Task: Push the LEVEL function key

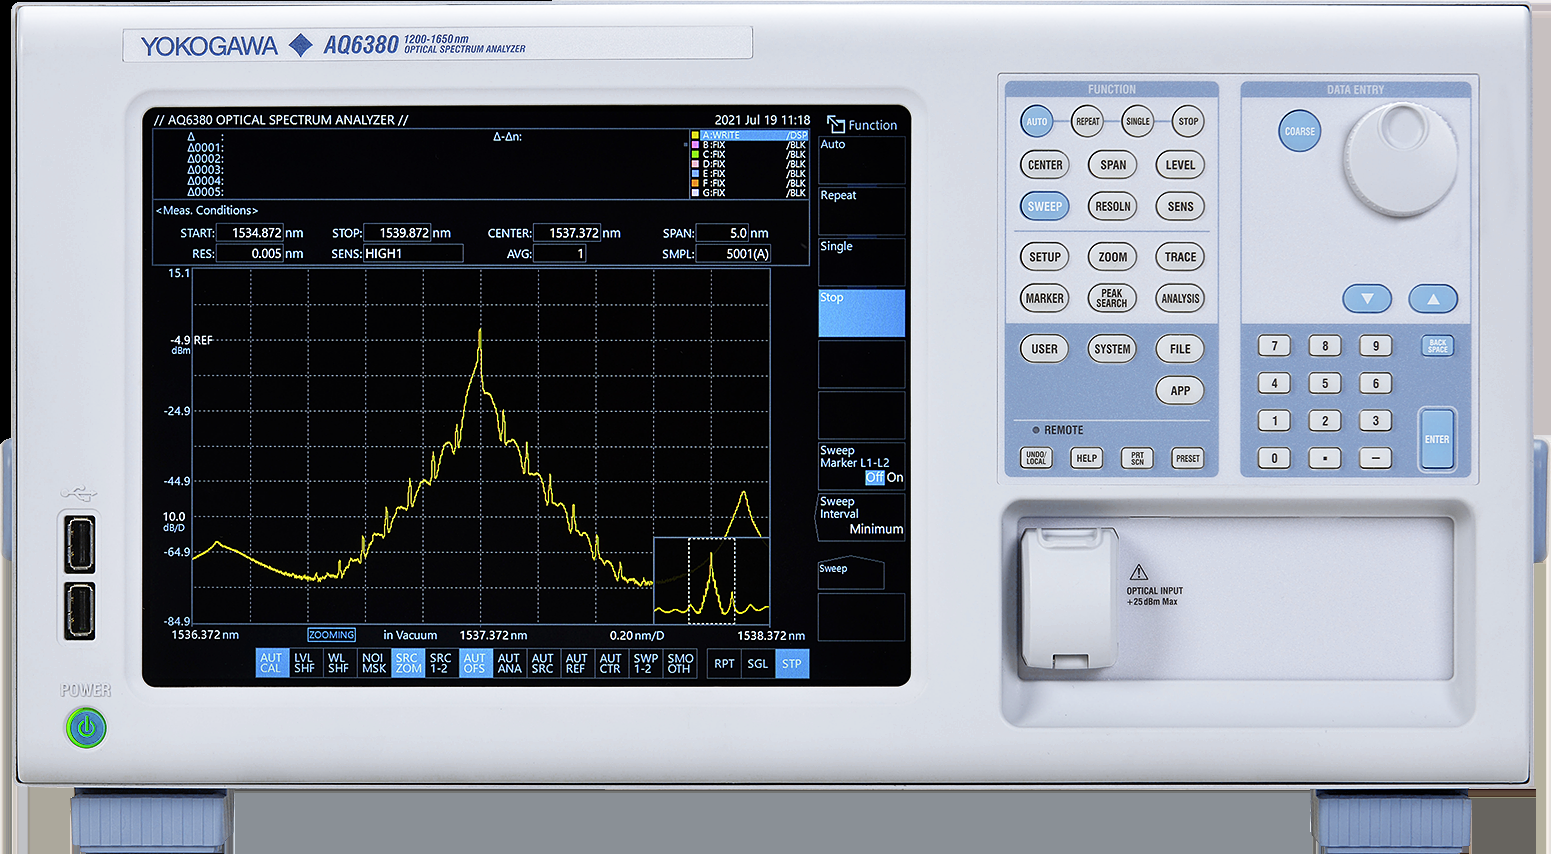Action: 1180,165
